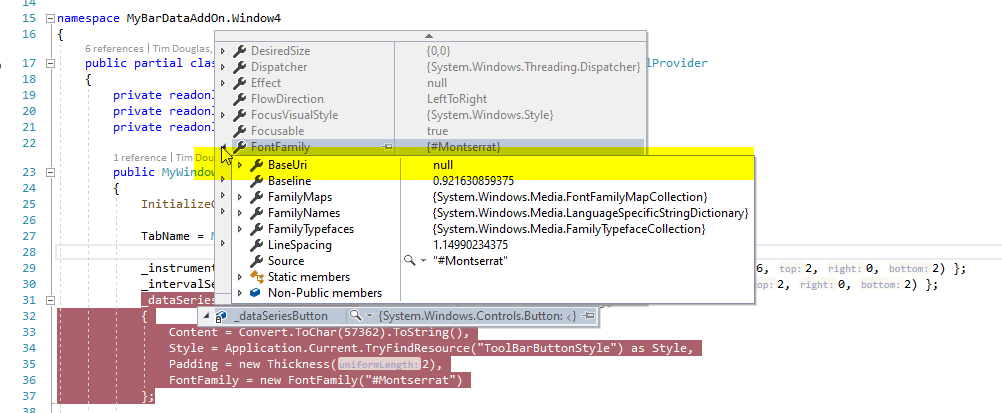The height and width of the screenshot is (413, 1002).
Task: Click the System.Windows.Threading.Dispatcher value
Action: (534, 67)
